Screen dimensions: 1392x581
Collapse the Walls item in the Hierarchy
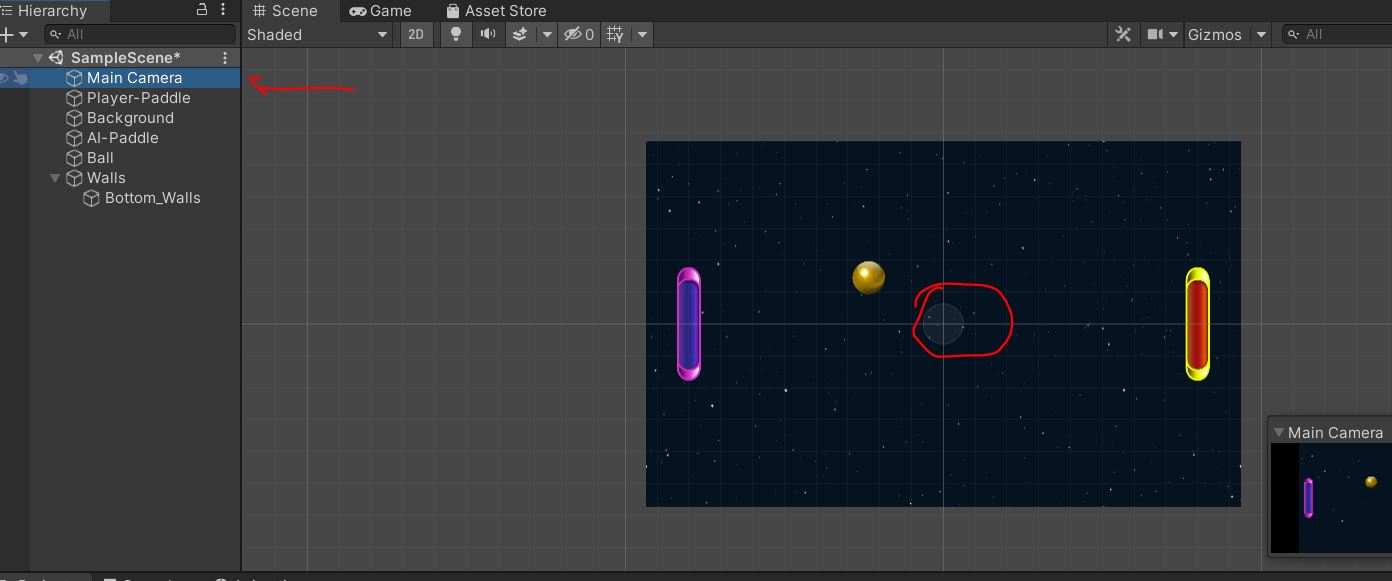pyautogui.click(x=56, y=178)
